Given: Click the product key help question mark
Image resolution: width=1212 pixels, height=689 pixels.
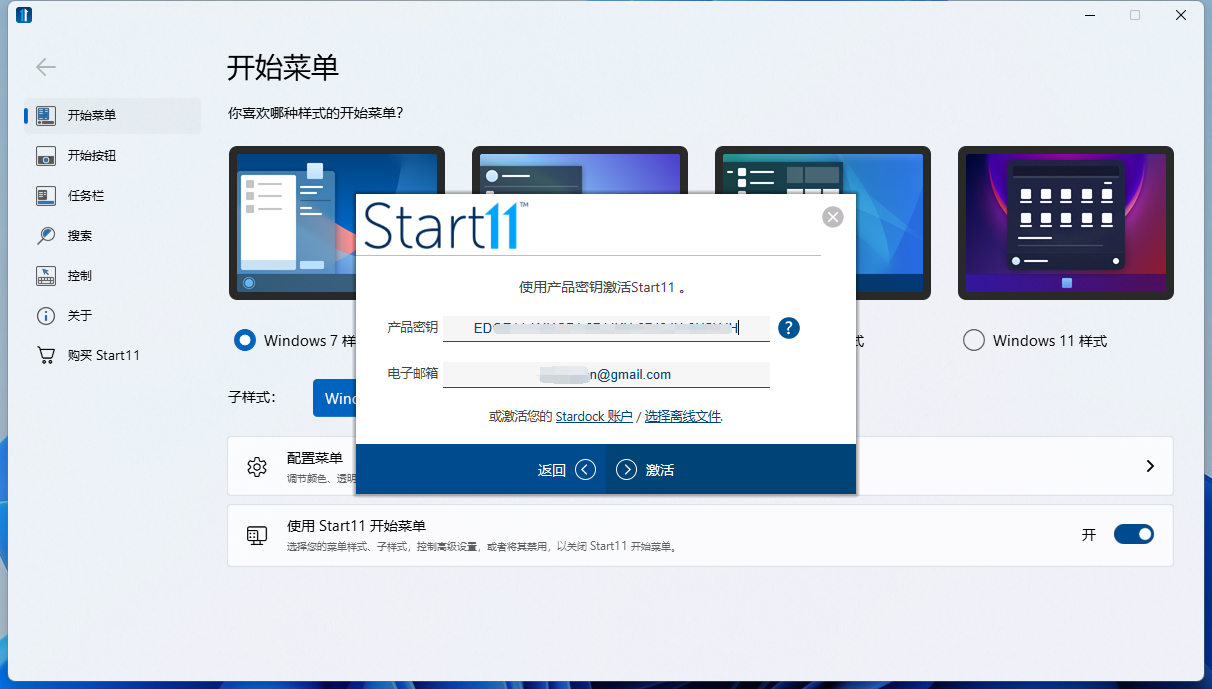Looking at the screenshot, I should pos(788,327).
